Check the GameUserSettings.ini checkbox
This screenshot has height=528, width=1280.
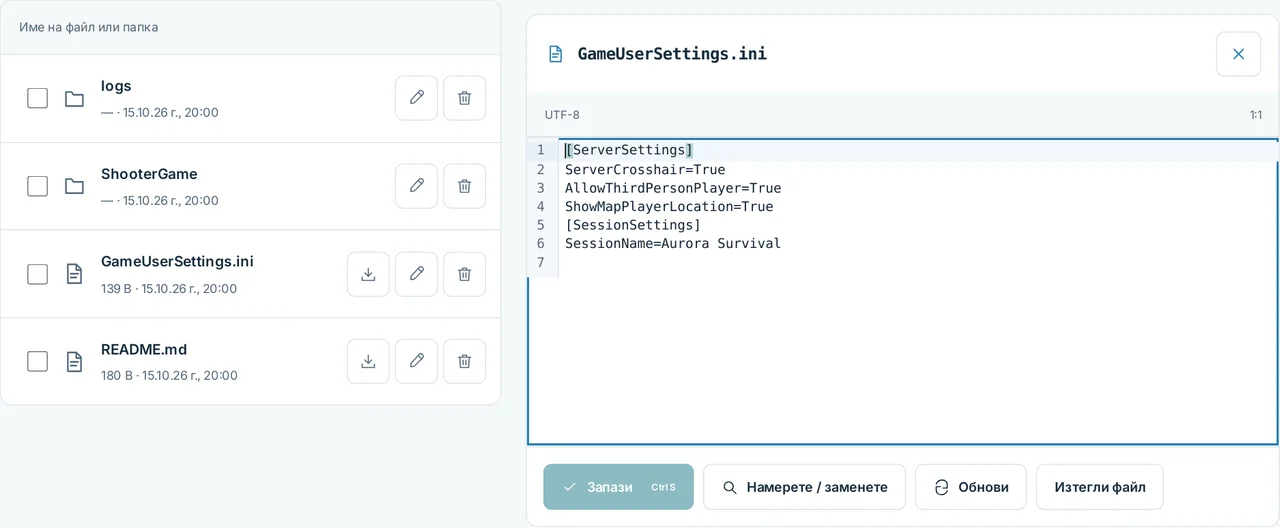[x=37, y=274]
